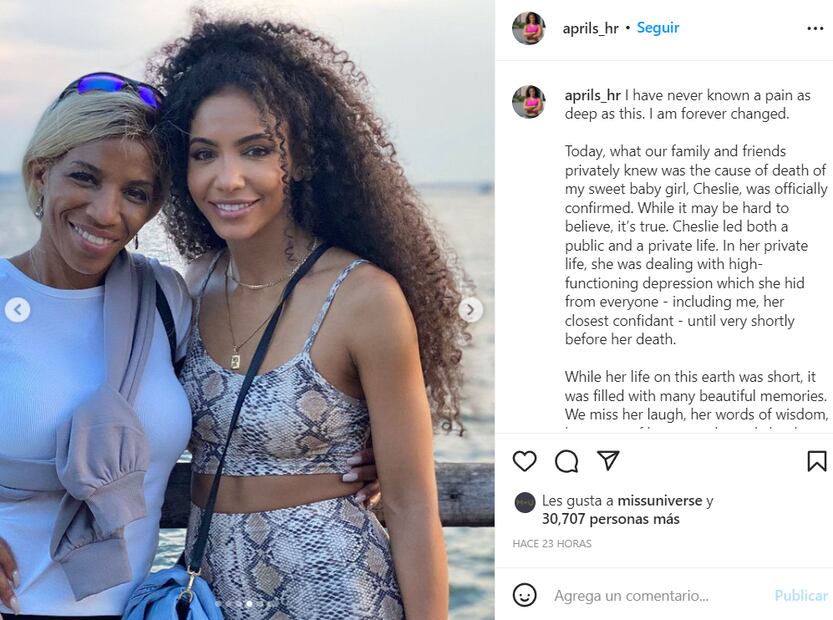Save post with the bookmark icon
Screen dimensions: 833x620
817,461
